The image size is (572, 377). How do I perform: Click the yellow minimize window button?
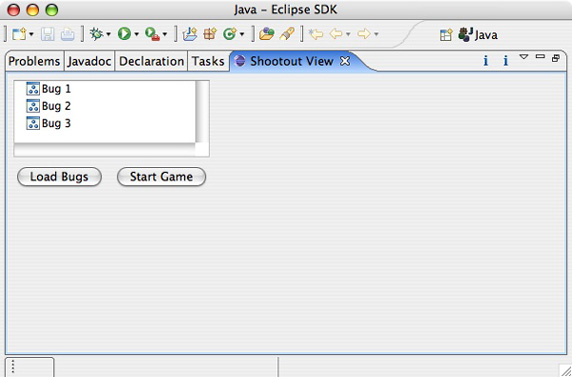click(33, 10)
